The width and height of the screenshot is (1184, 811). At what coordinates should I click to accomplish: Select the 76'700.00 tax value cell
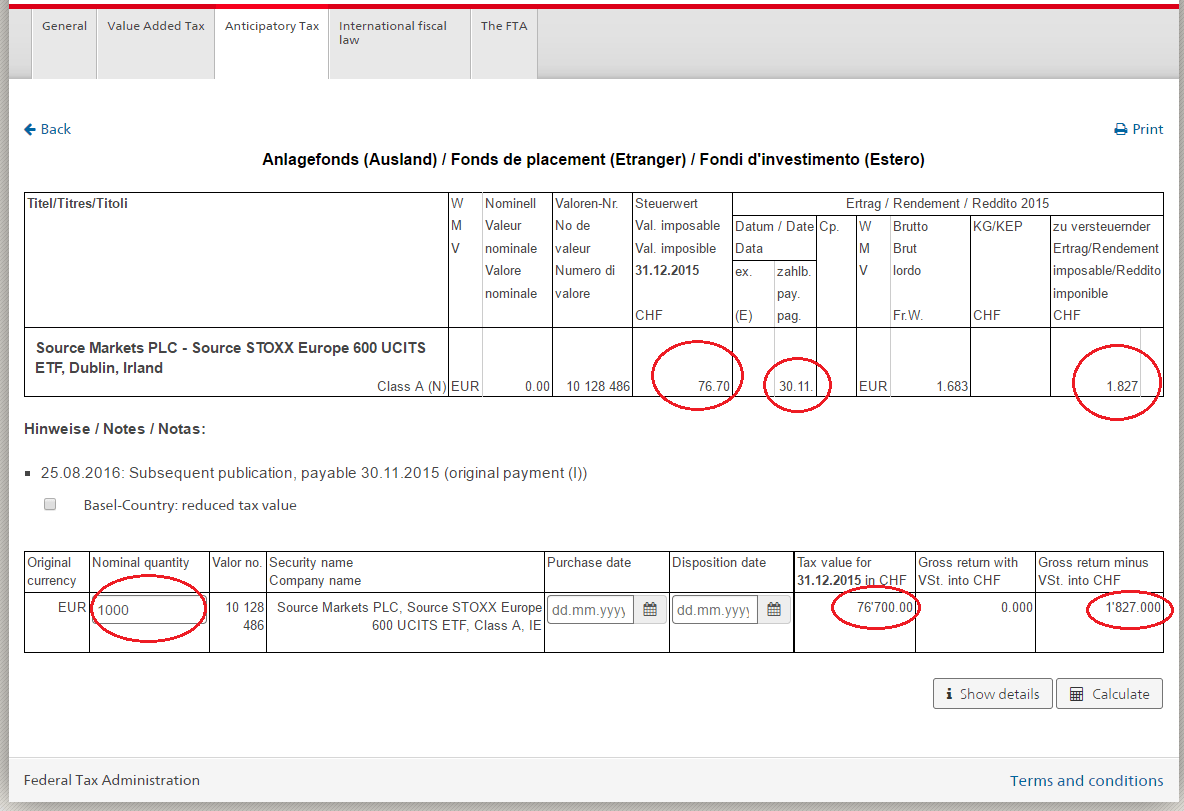pos(884,607)
